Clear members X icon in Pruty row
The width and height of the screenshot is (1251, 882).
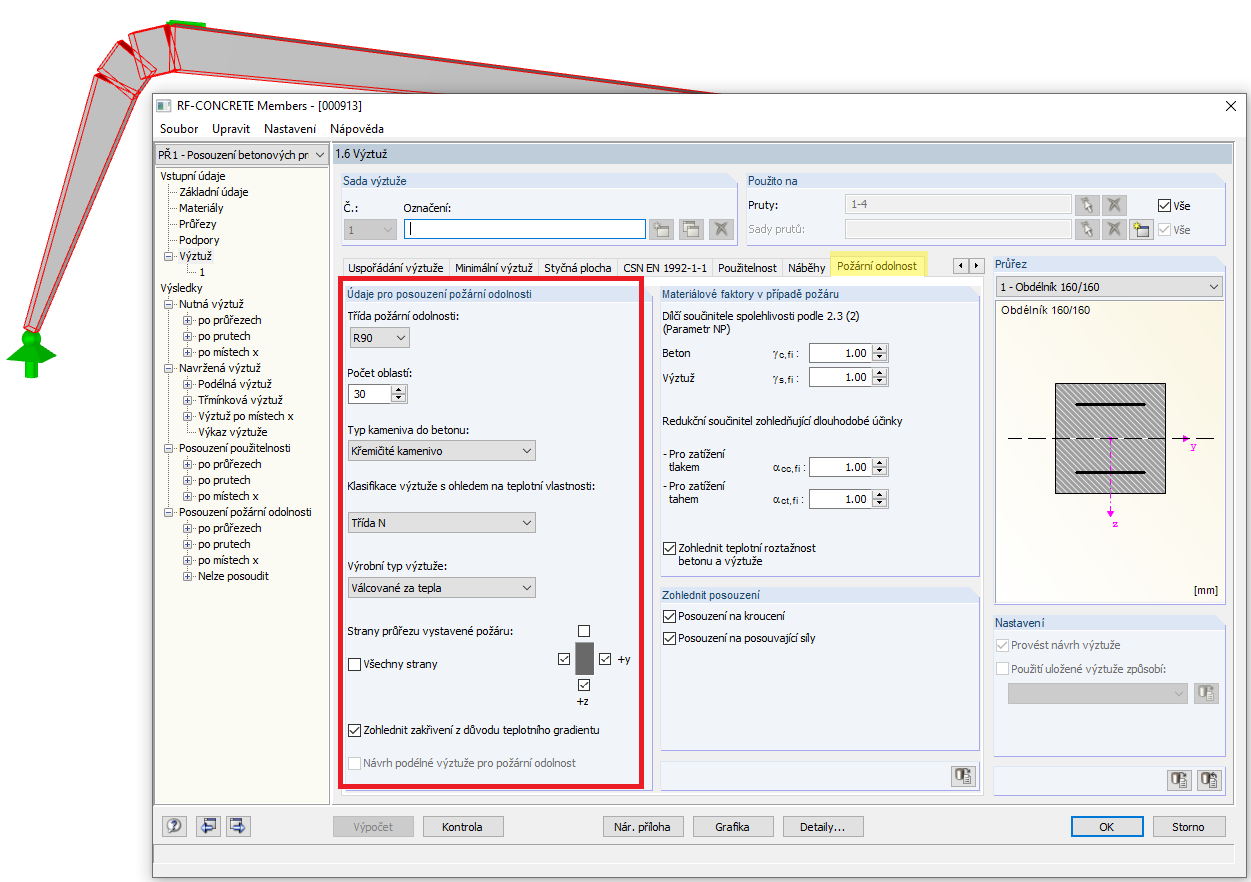click(1114, 205)
